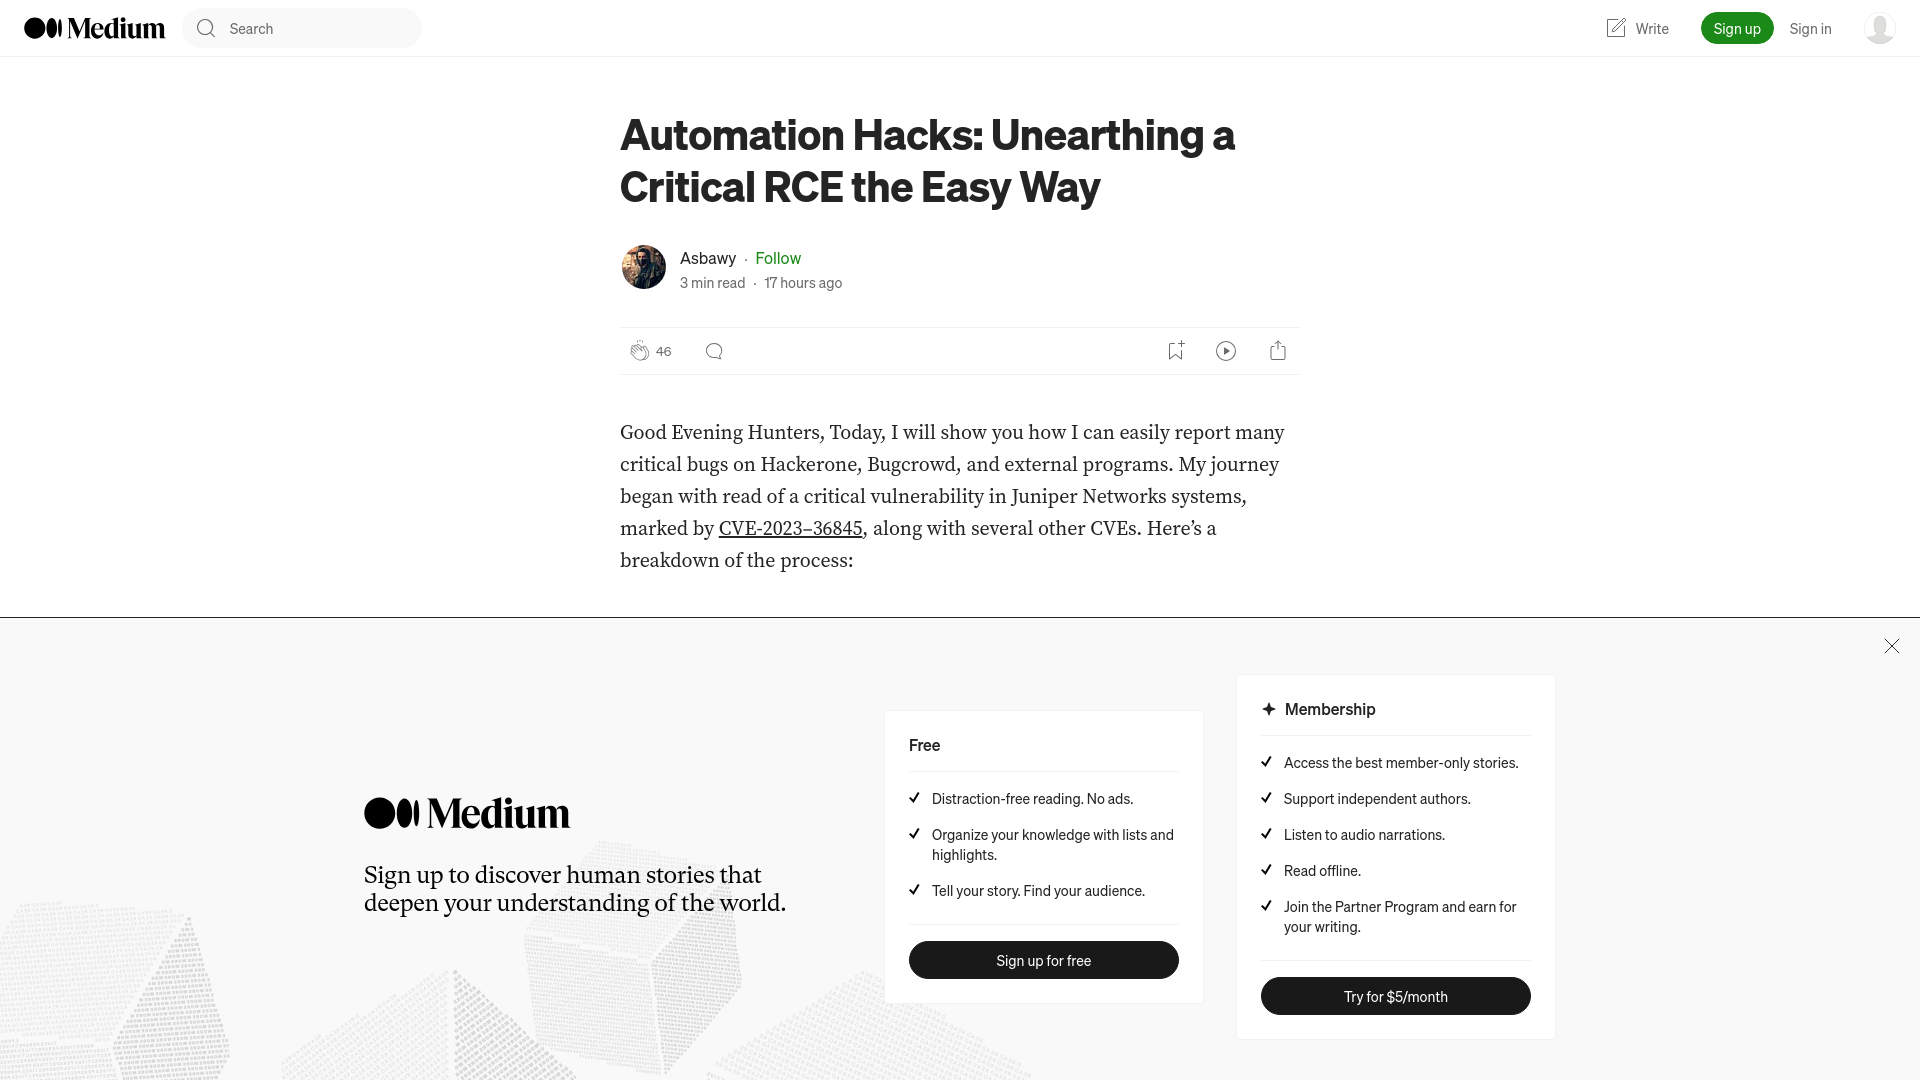Check the free distraction-free reading checkbox

(x=914, y=798)
